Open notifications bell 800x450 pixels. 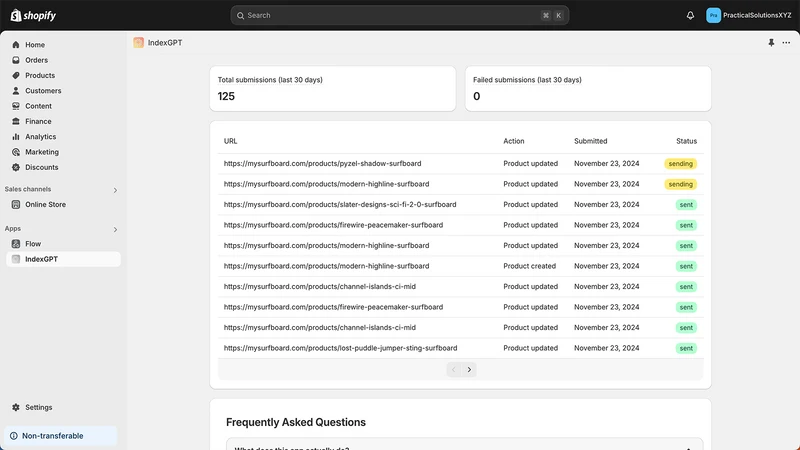pyautogui.click(x=690, y=15)
